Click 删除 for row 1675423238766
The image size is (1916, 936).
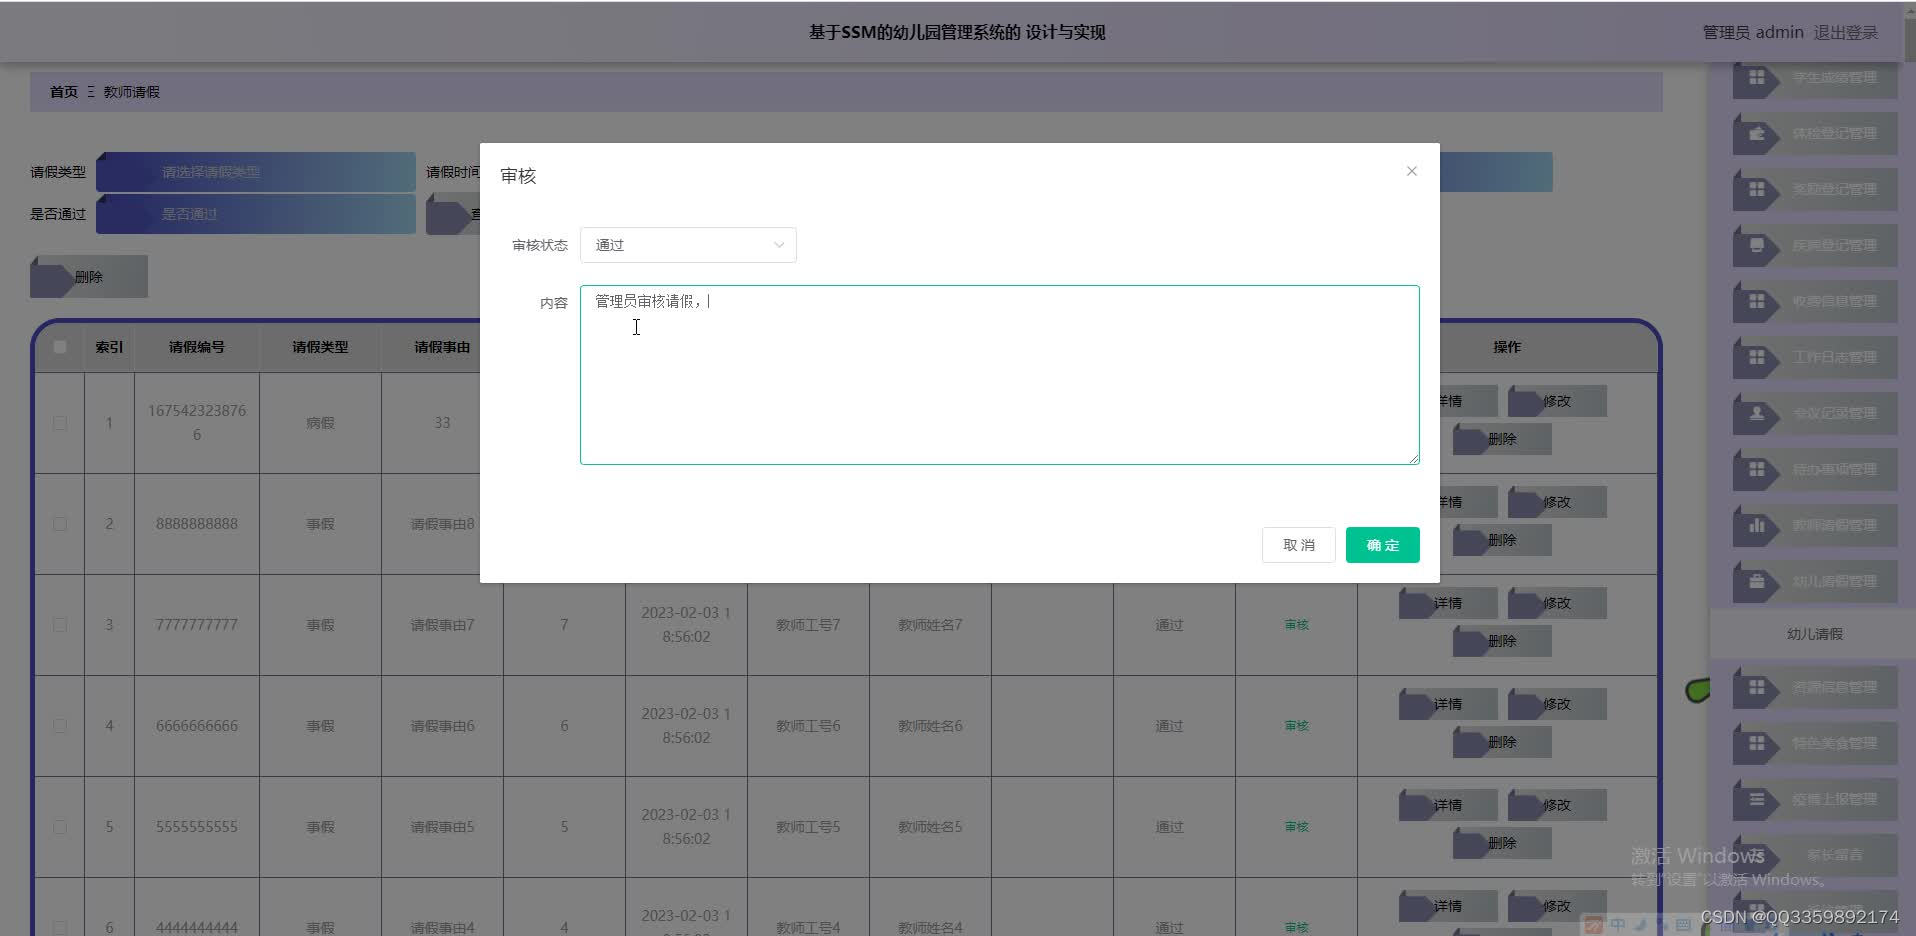pyautogui.click(x=1502, y=439)
